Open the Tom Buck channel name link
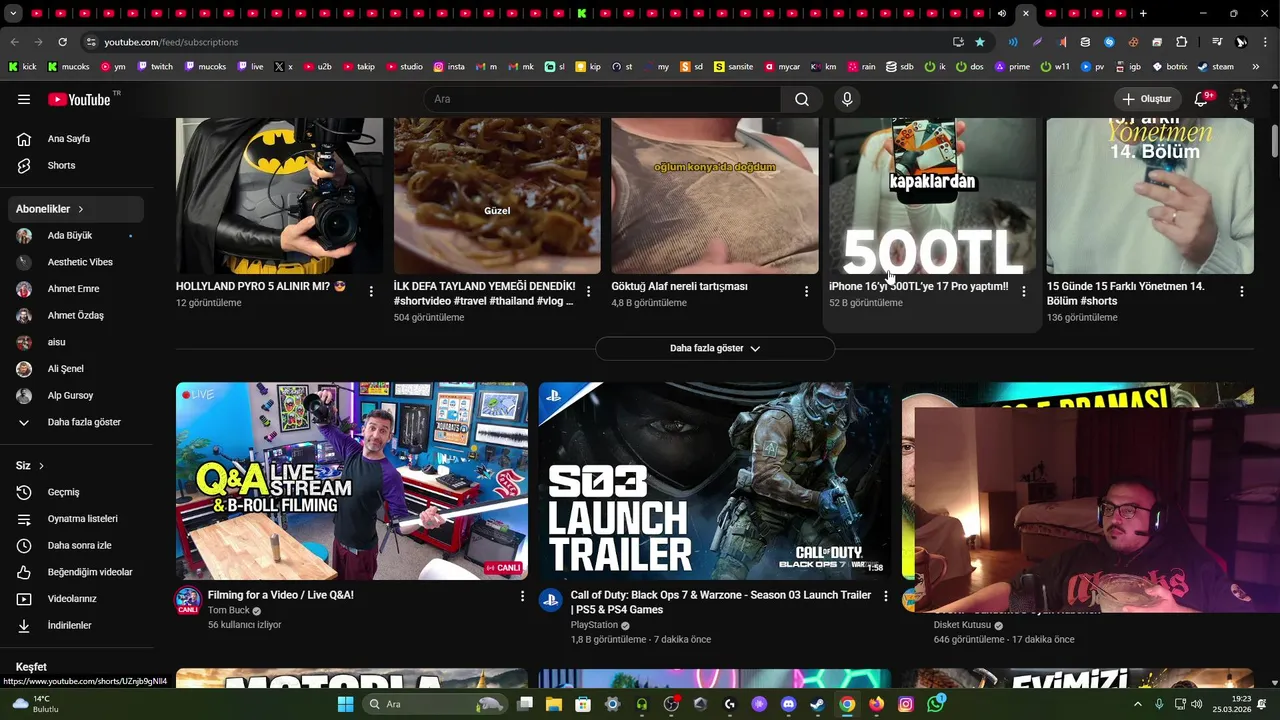 tap(229, 610)
